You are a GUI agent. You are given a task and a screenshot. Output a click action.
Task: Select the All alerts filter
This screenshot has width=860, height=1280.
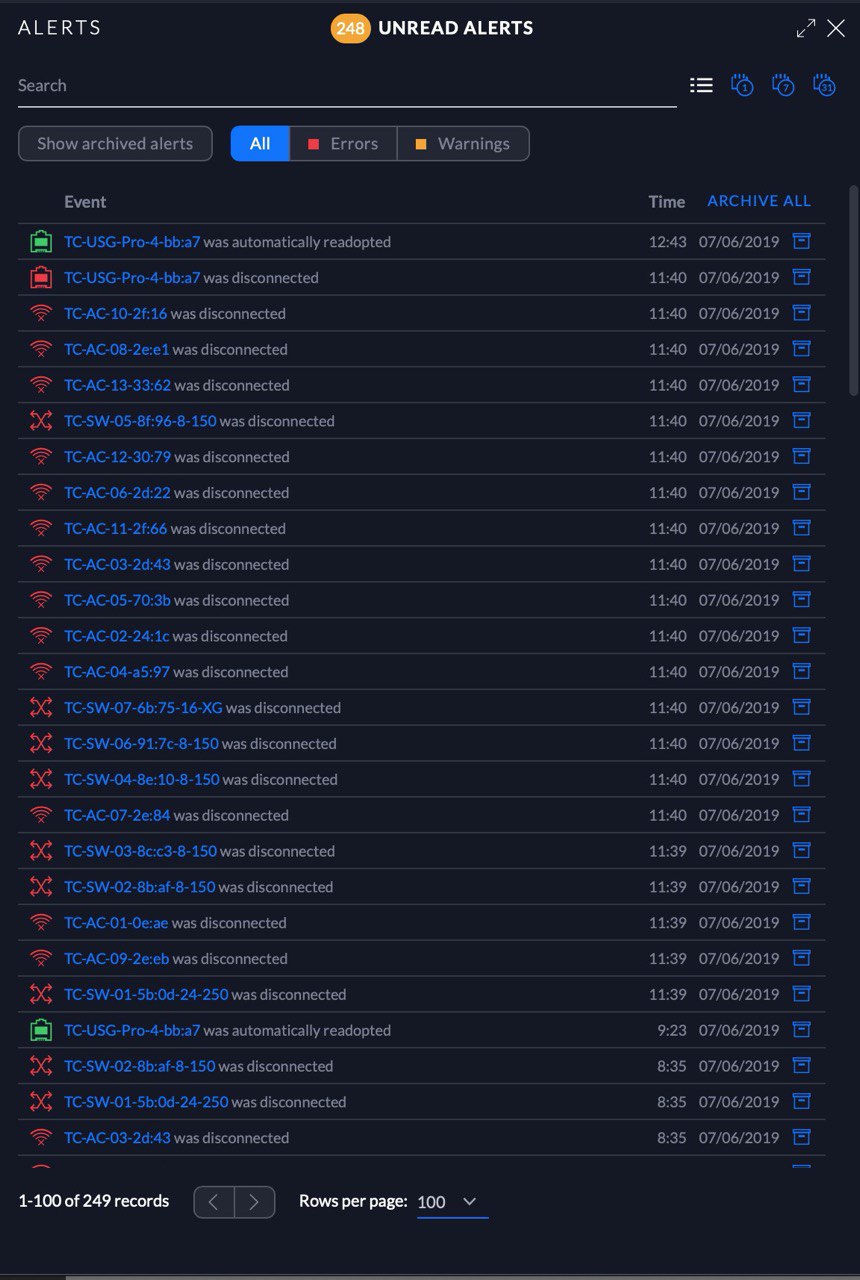click(260, 144)
